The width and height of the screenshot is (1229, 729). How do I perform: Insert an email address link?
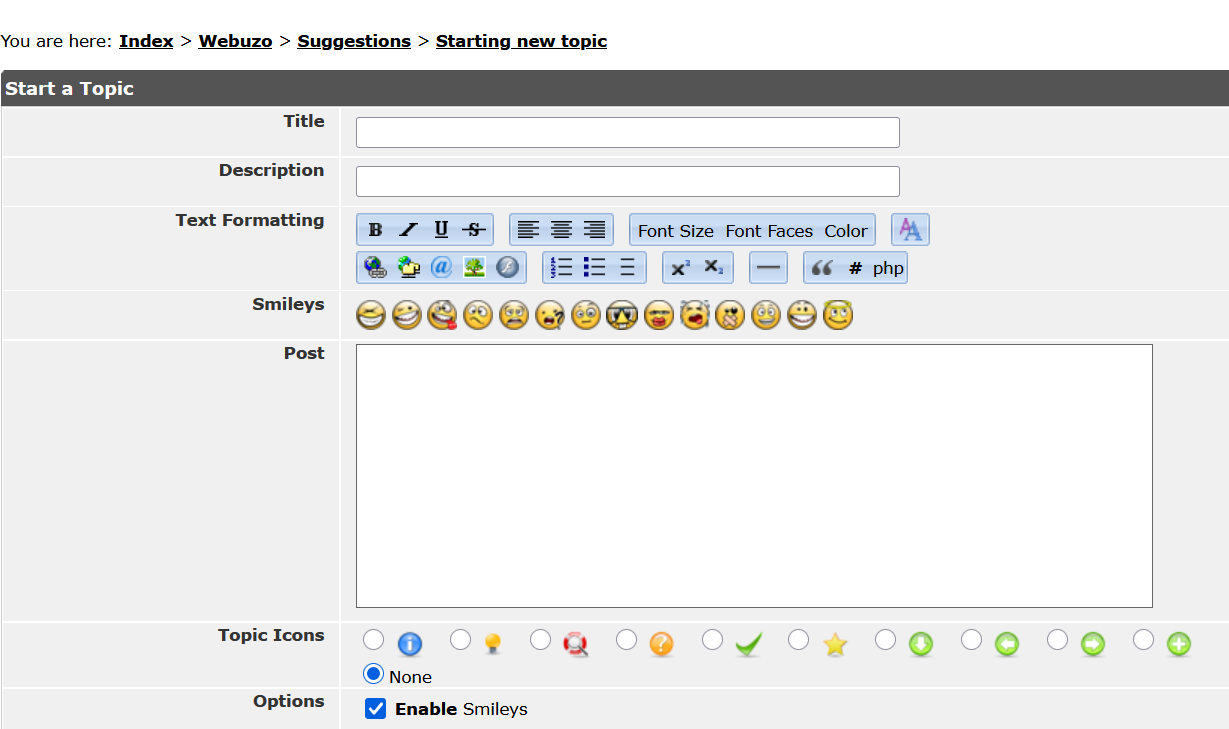441,268
